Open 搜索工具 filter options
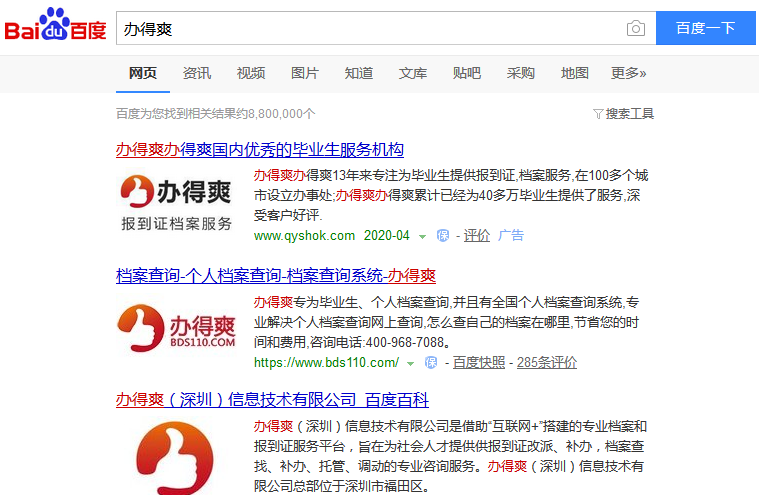Image resolution: width=759 pixels, height=495 pixels. (x=630, y=114)
